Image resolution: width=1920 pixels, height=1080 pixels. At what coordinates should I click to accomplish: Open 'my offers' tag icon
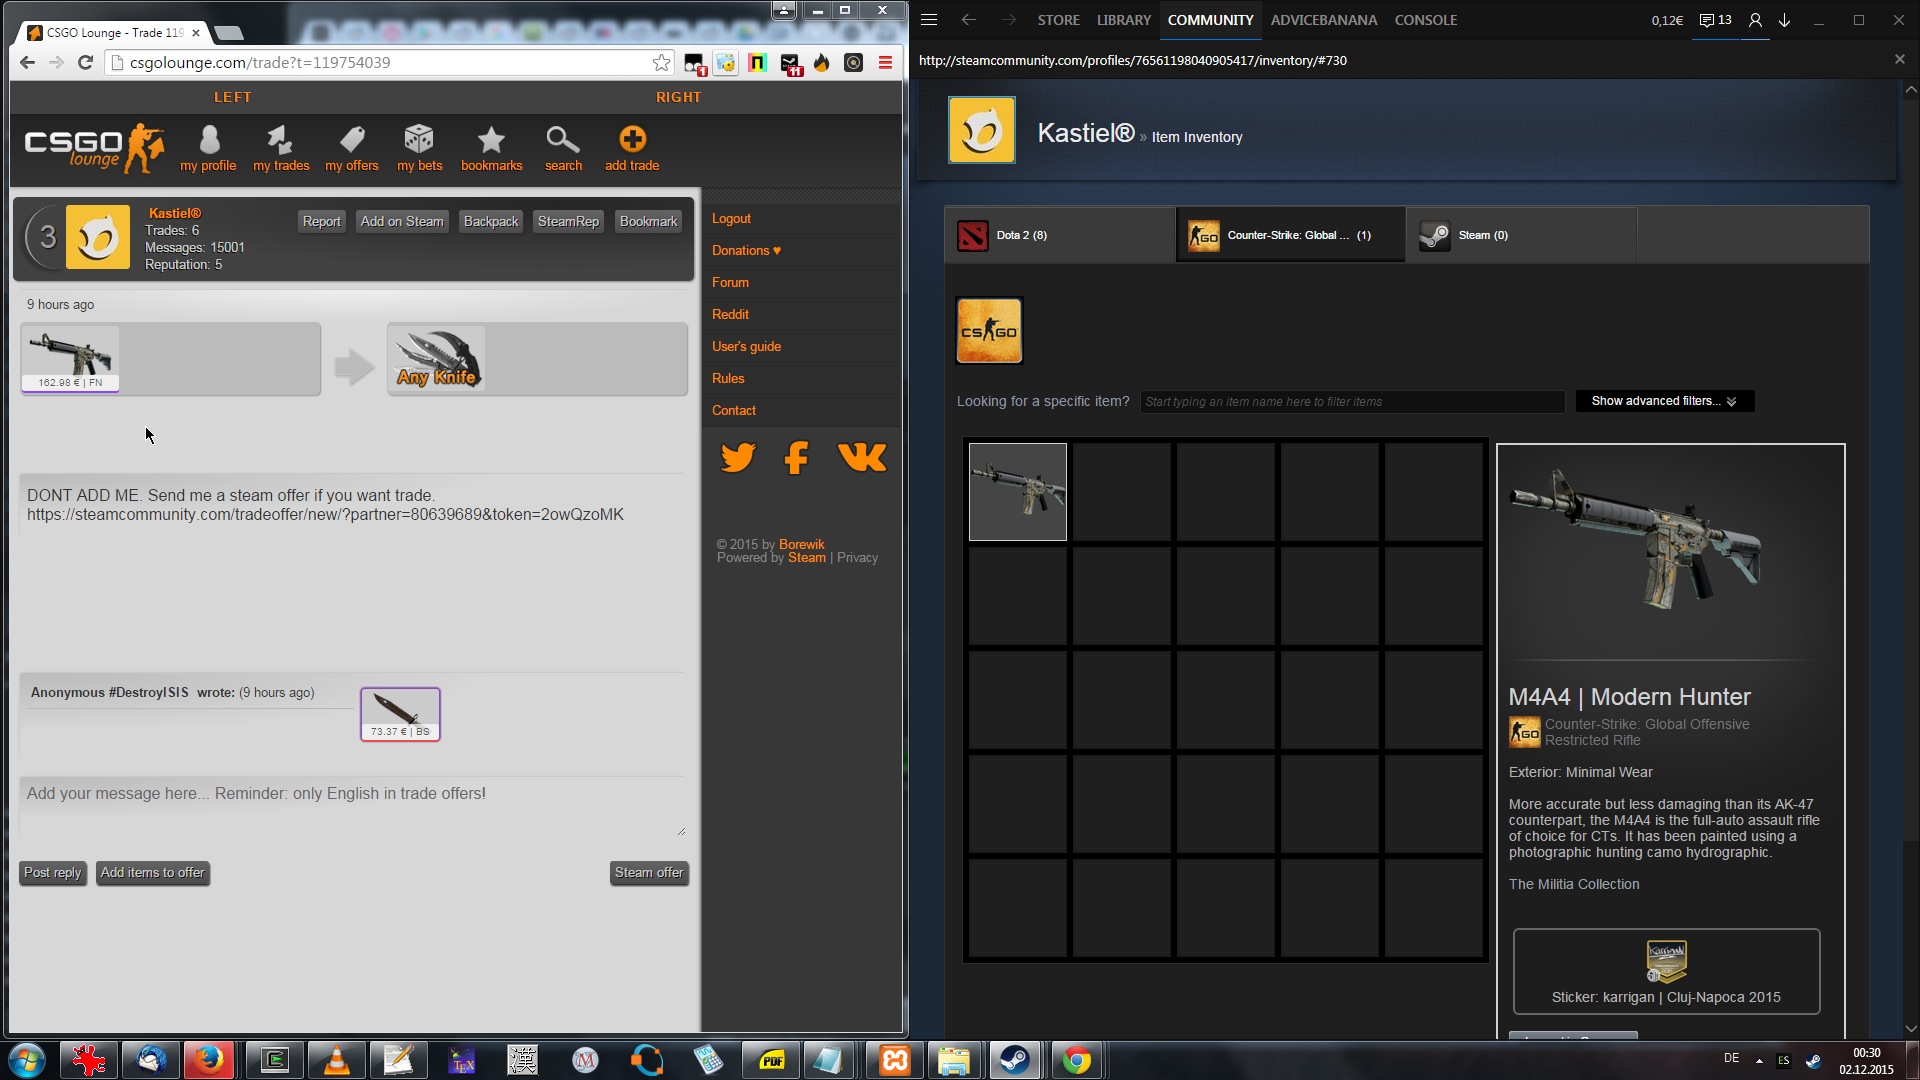[352, 140]
